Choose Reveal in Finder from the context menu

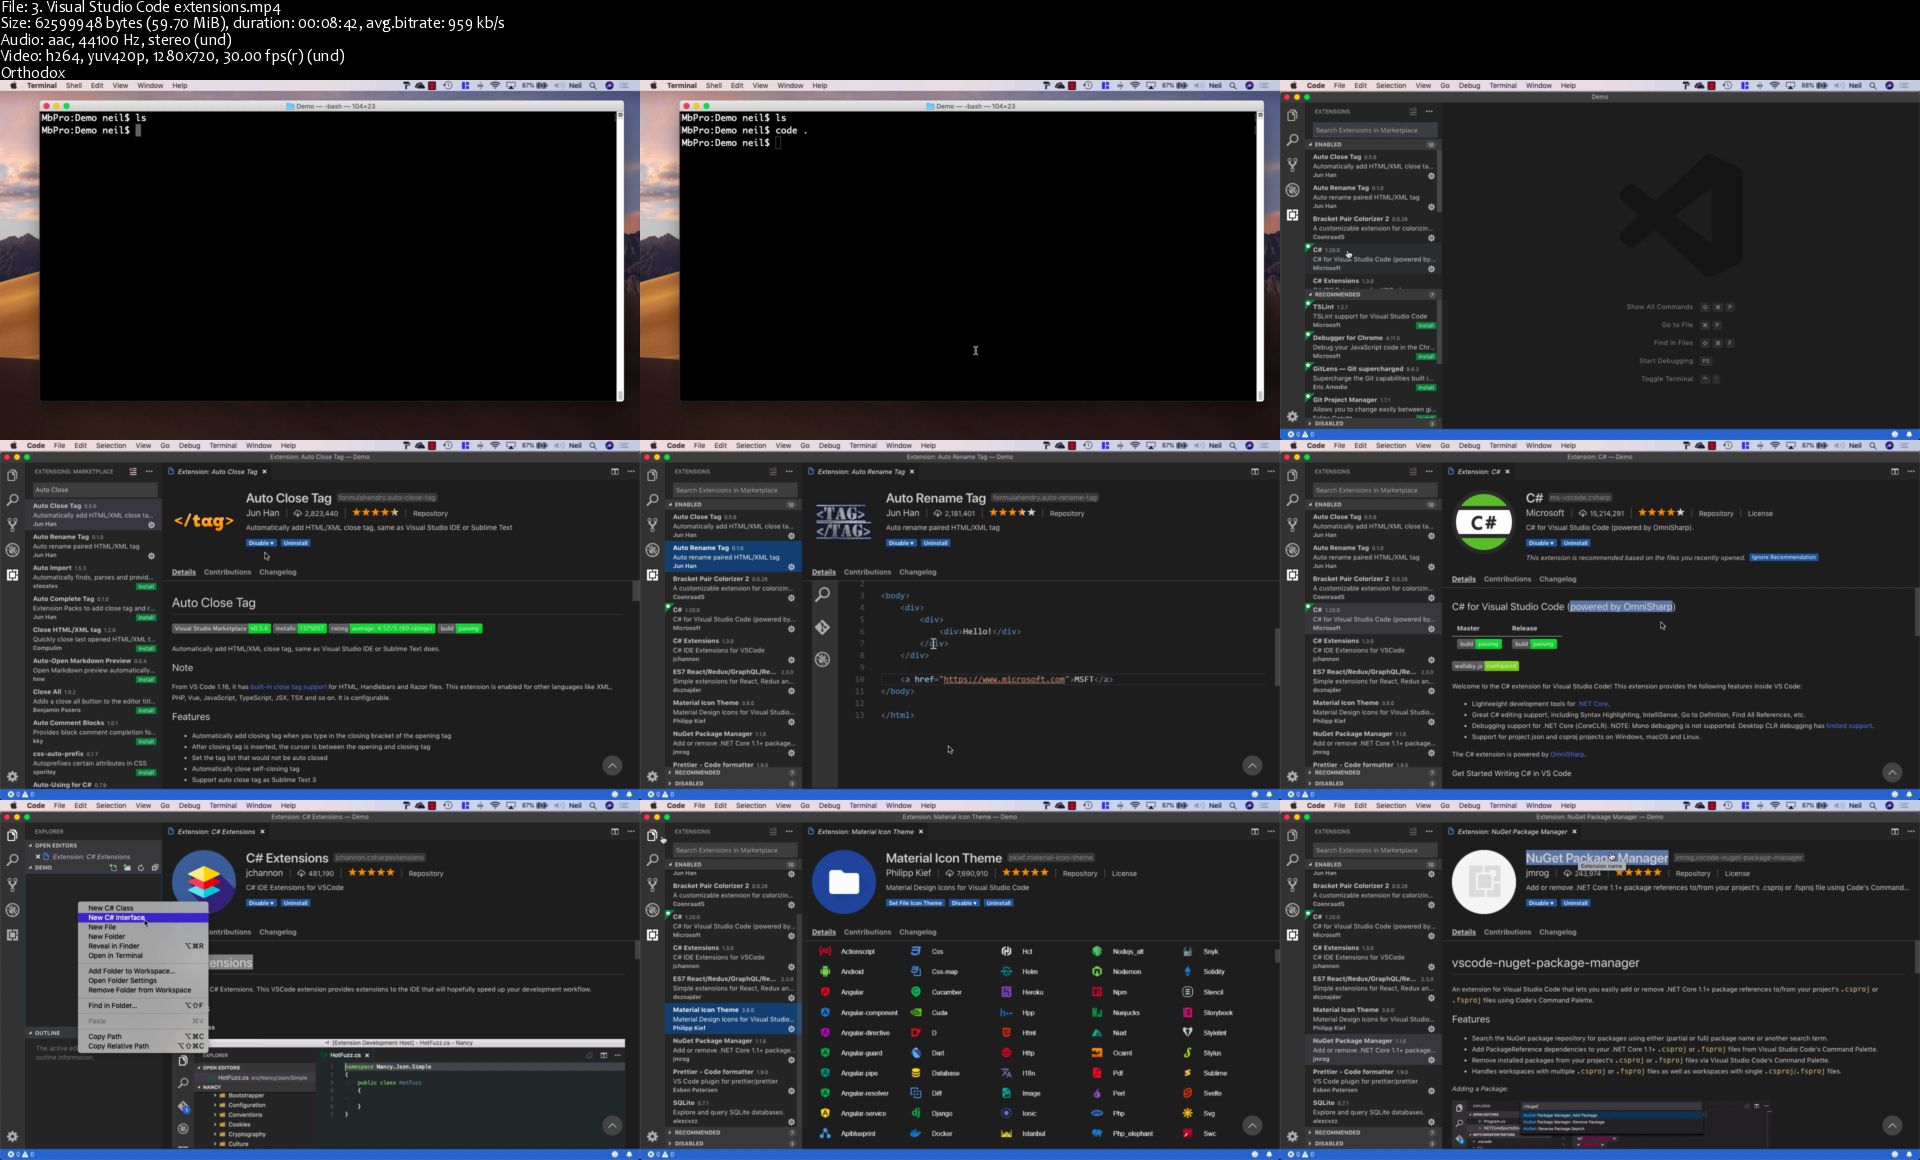tap(143, 946)
